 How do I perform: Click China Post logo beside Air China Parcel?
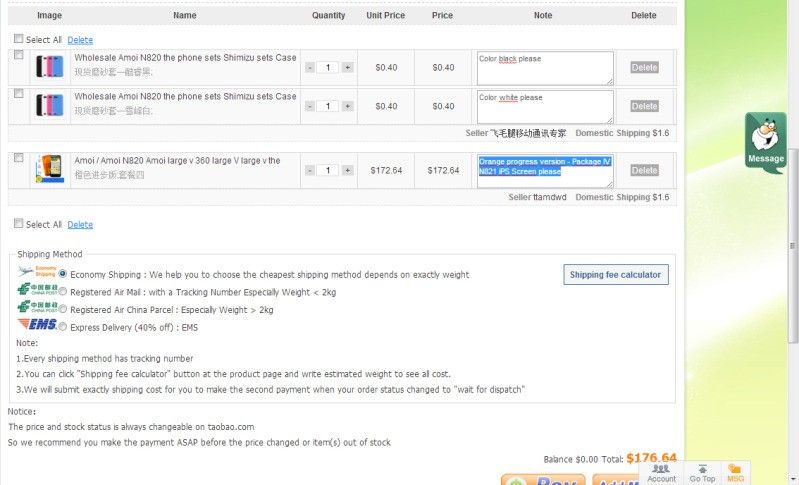coord(37,307)
